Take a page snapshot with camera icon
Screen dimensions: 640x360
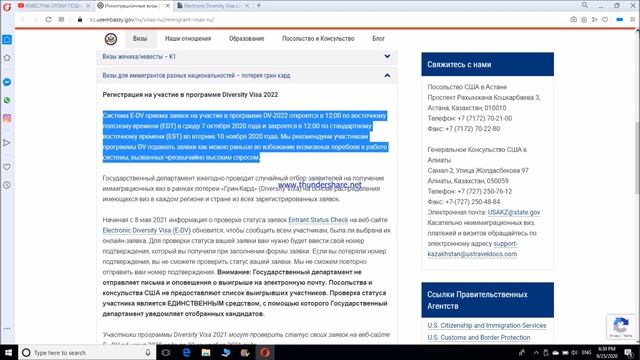(573, 20)
